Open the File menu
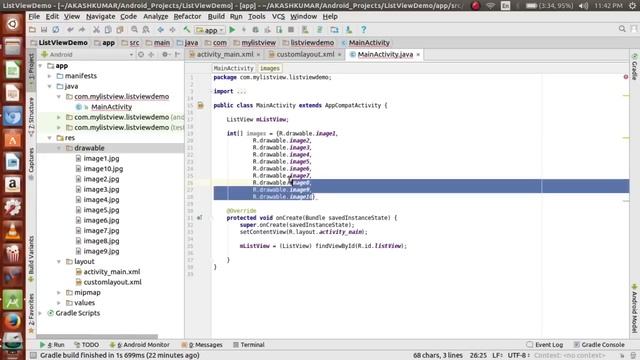Screen dimensions: 640x360 point(34,16)
